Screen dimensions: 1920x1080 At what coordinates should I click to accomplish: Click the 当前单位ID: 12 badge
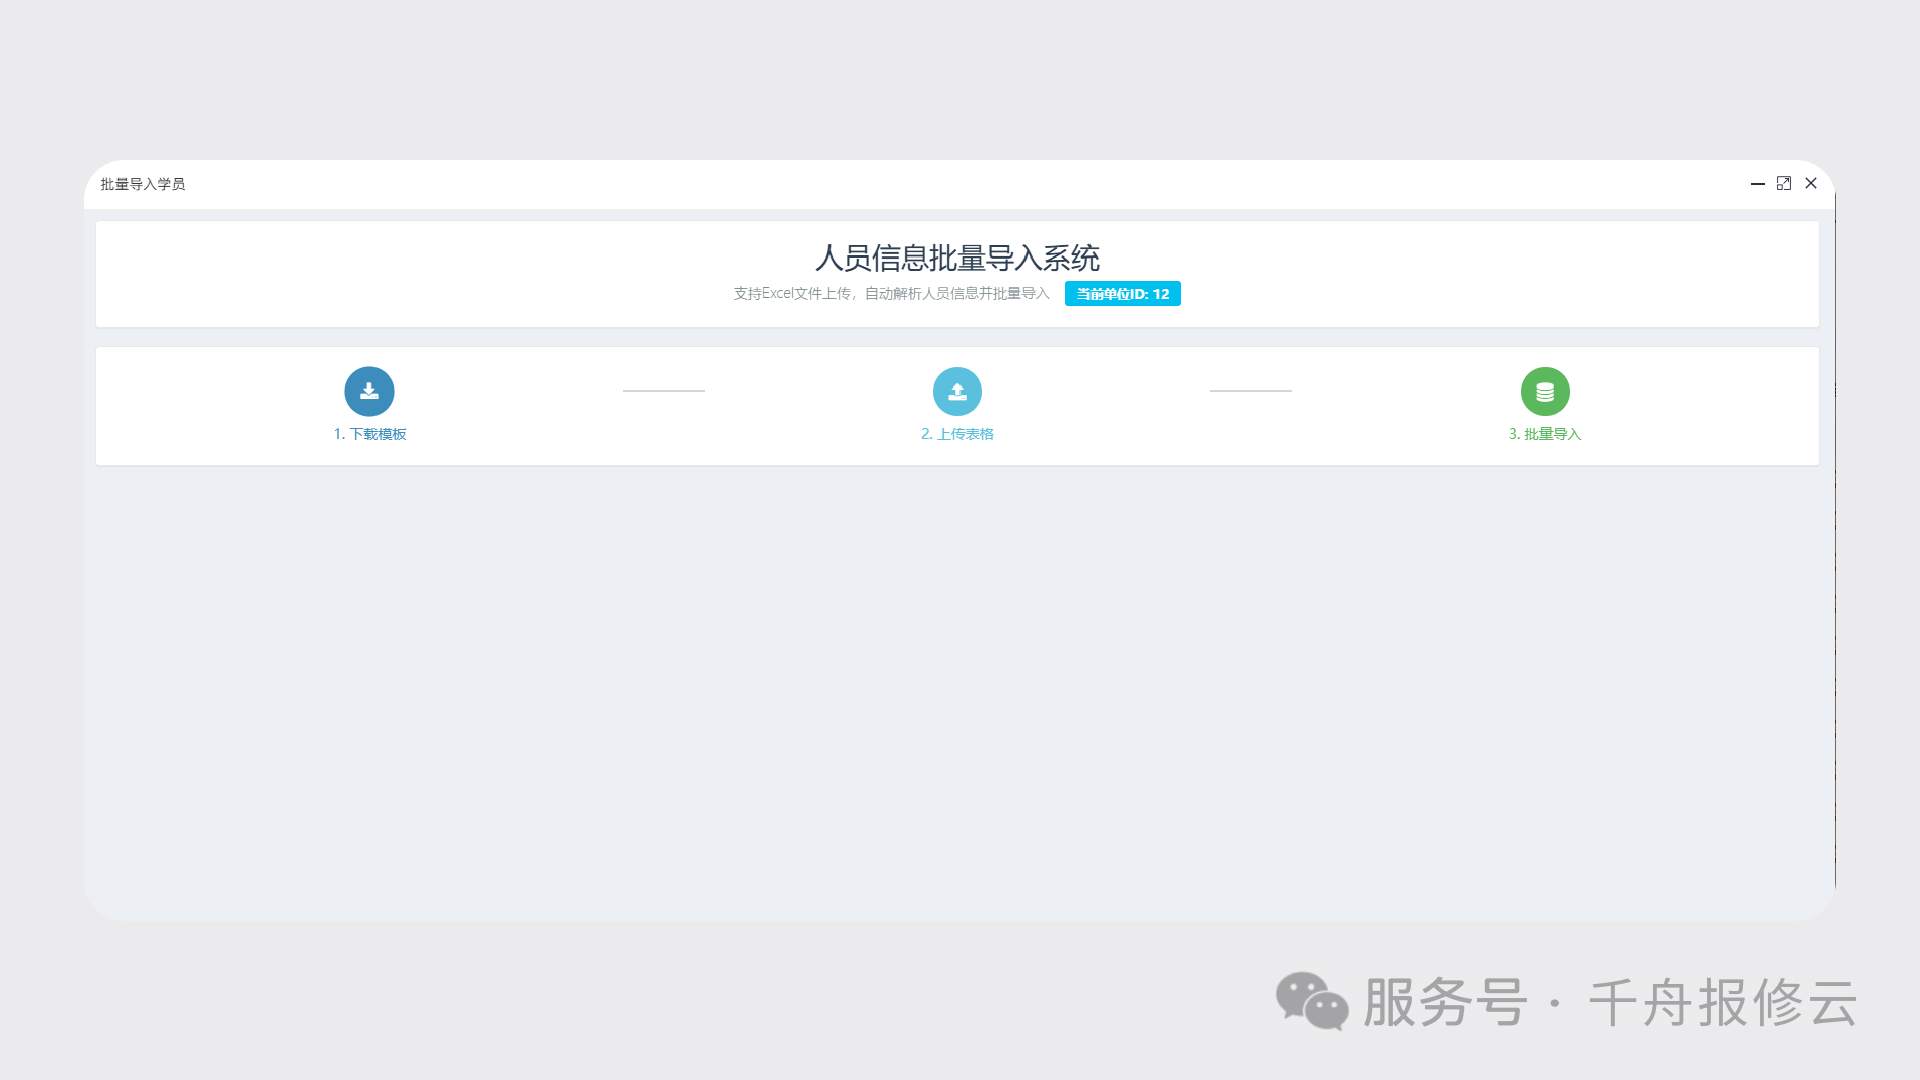pos(1122,293)
